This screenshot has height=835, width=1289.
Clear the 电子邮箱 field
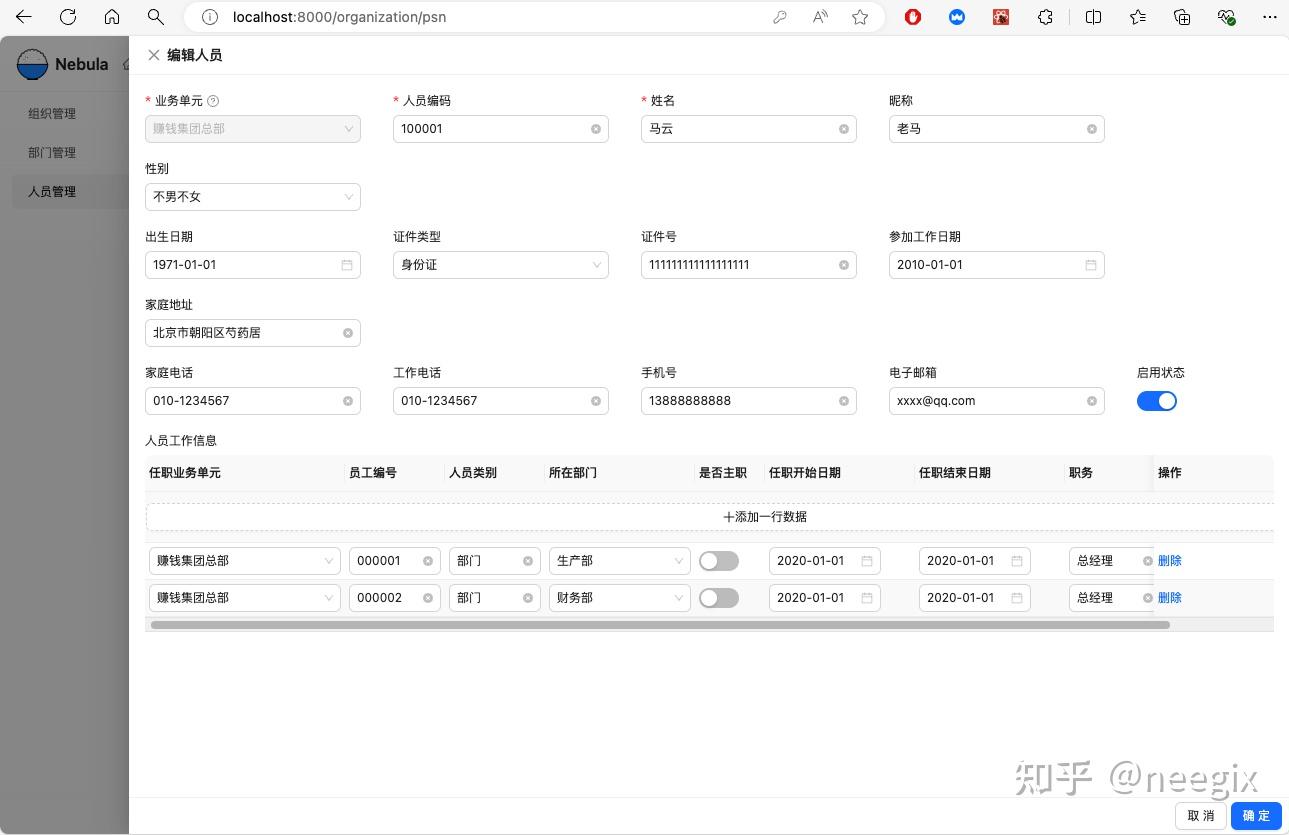(1090, 400)
